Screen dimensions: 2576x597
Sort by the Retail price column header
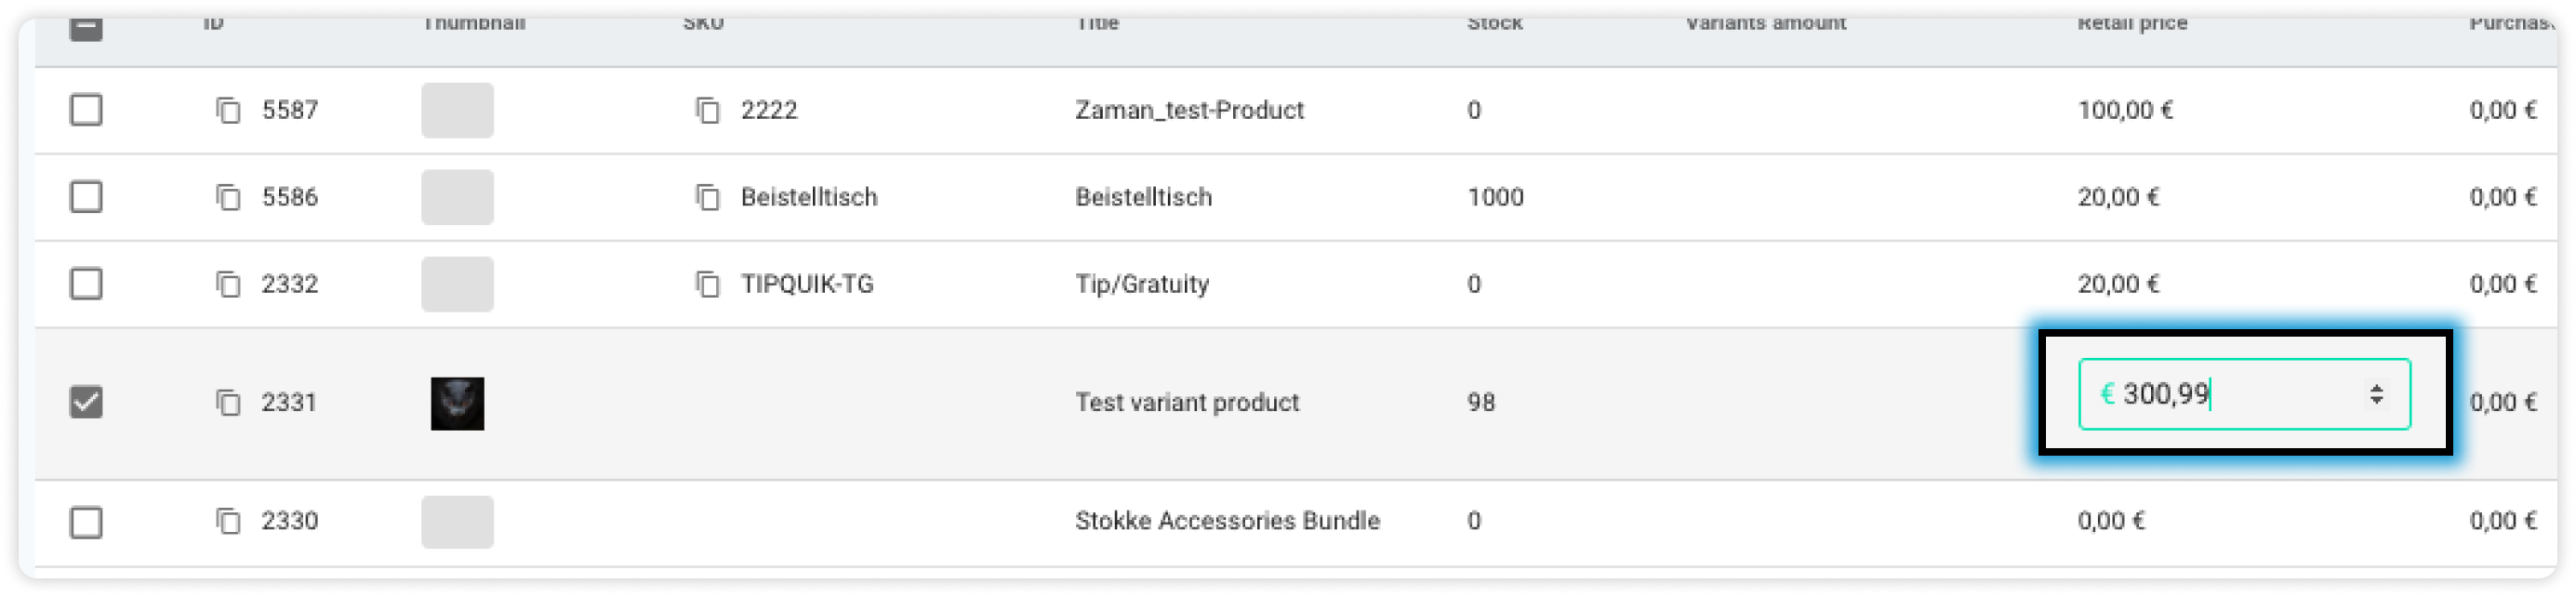click(x=2132, y=24)
